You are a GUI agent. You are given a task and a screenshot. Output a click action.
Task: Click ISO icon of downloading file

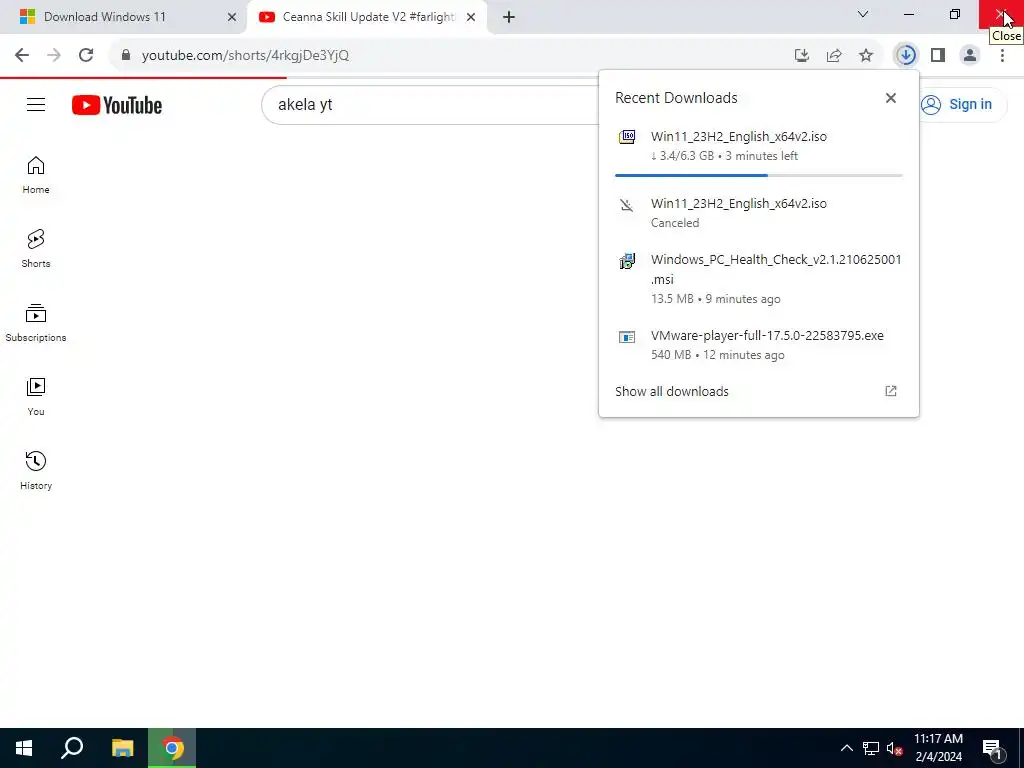click(627, 137)
